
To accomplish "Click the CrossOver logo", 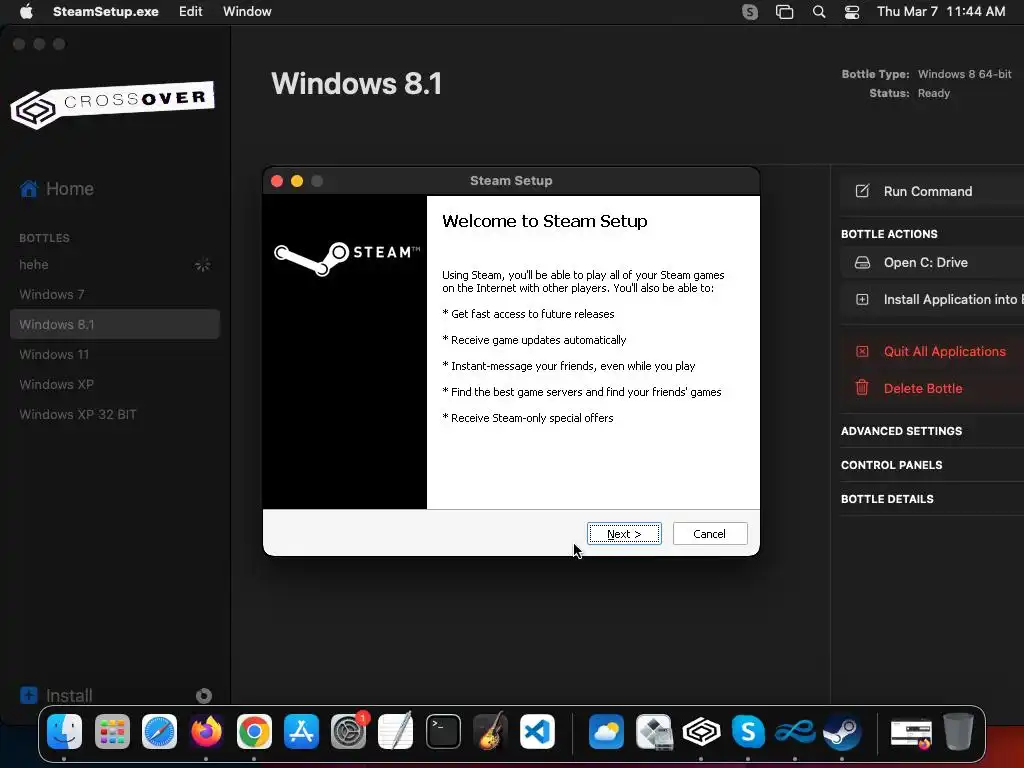I will tap(112, 104).
